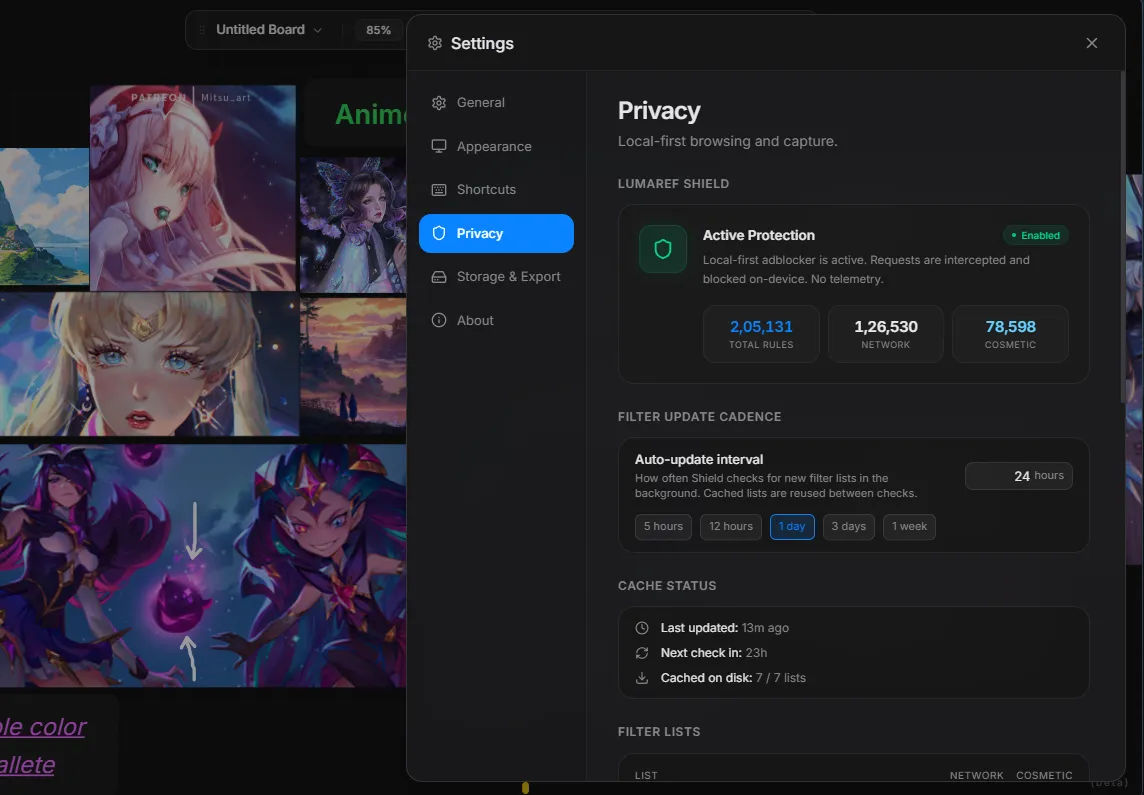The image size is (1144, 795).
Task: Click the green Anime title text on board
Action: coord(370,115)
